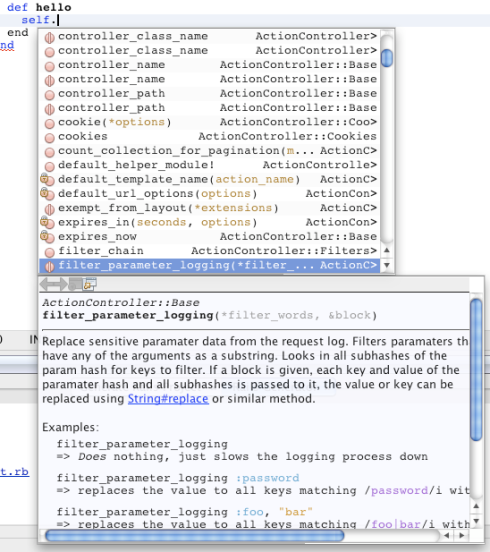The width and height of the screenshot is (490, 552).
Task: Select the cookies completion entry
Action: point(209,136)
